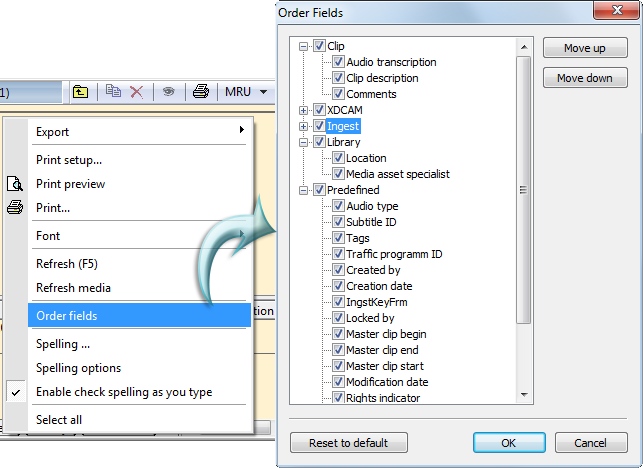Select the Created by field row
643x468 pixels.
click(373, 270)
